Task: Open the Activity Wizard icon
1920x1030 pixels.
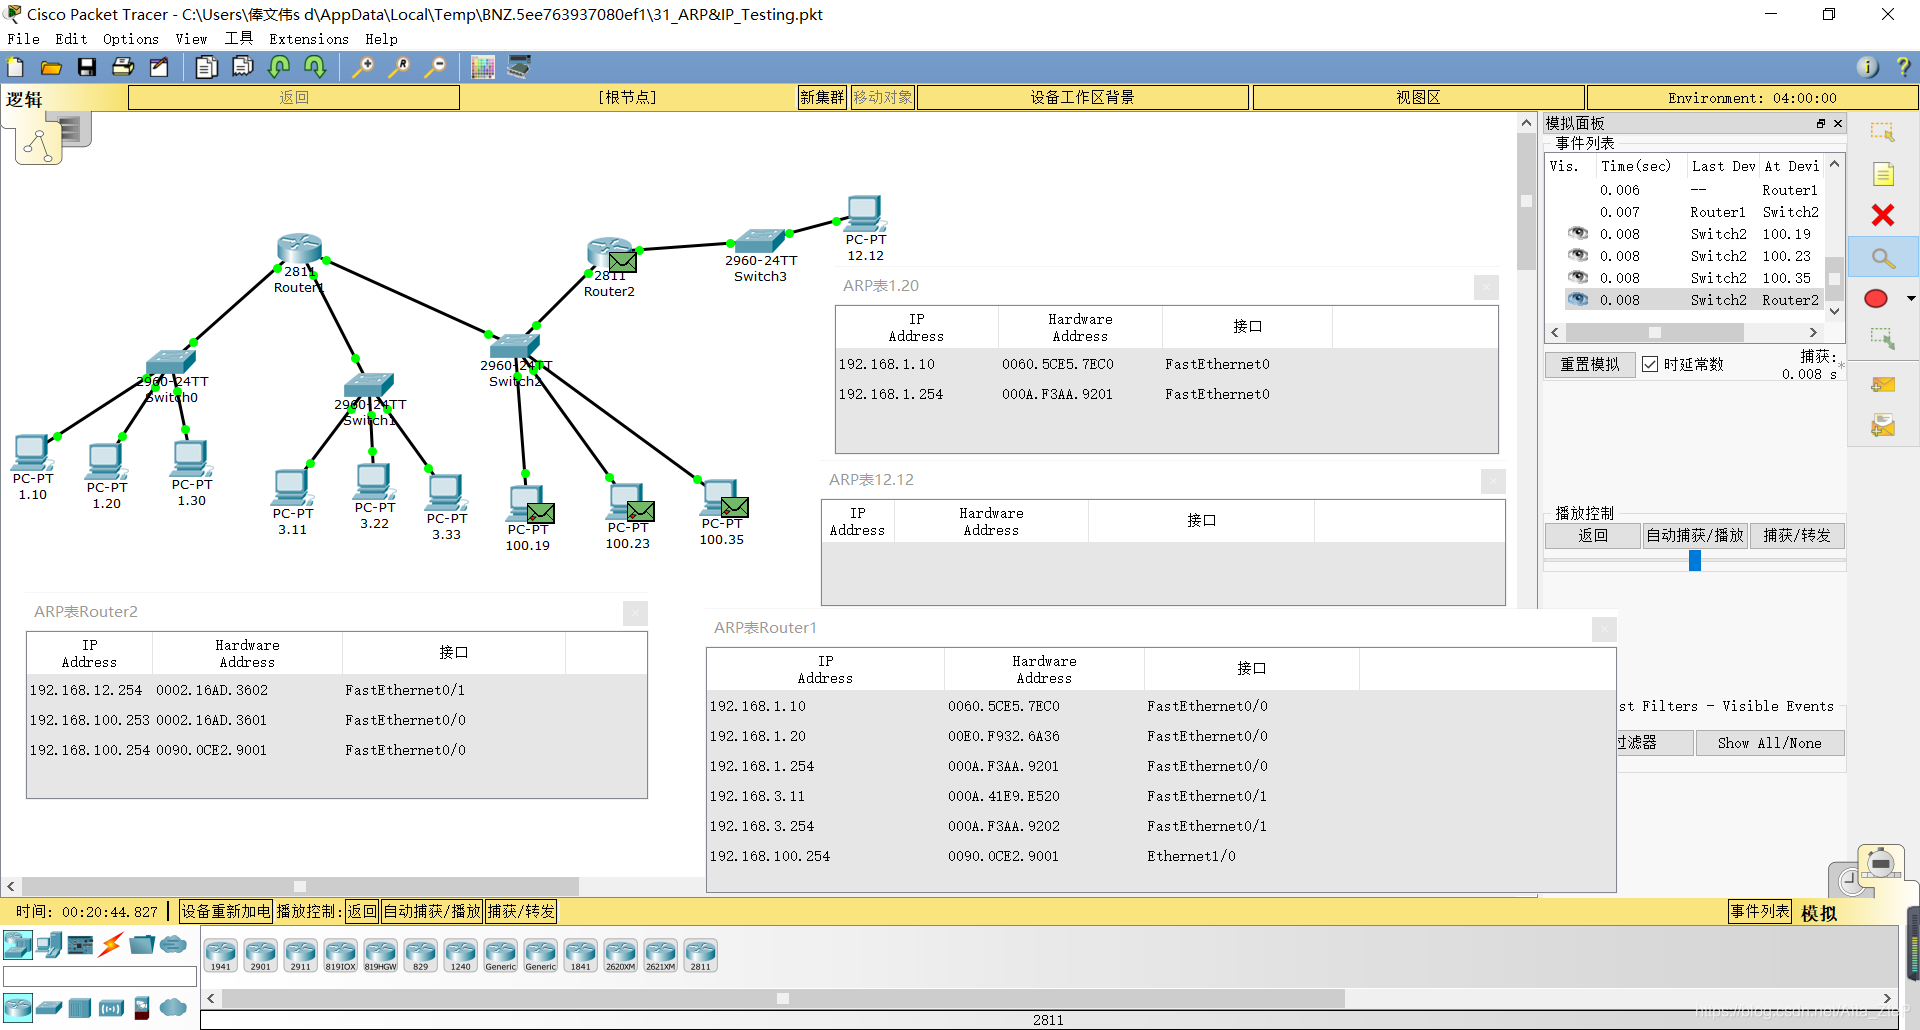Action: 159,67
